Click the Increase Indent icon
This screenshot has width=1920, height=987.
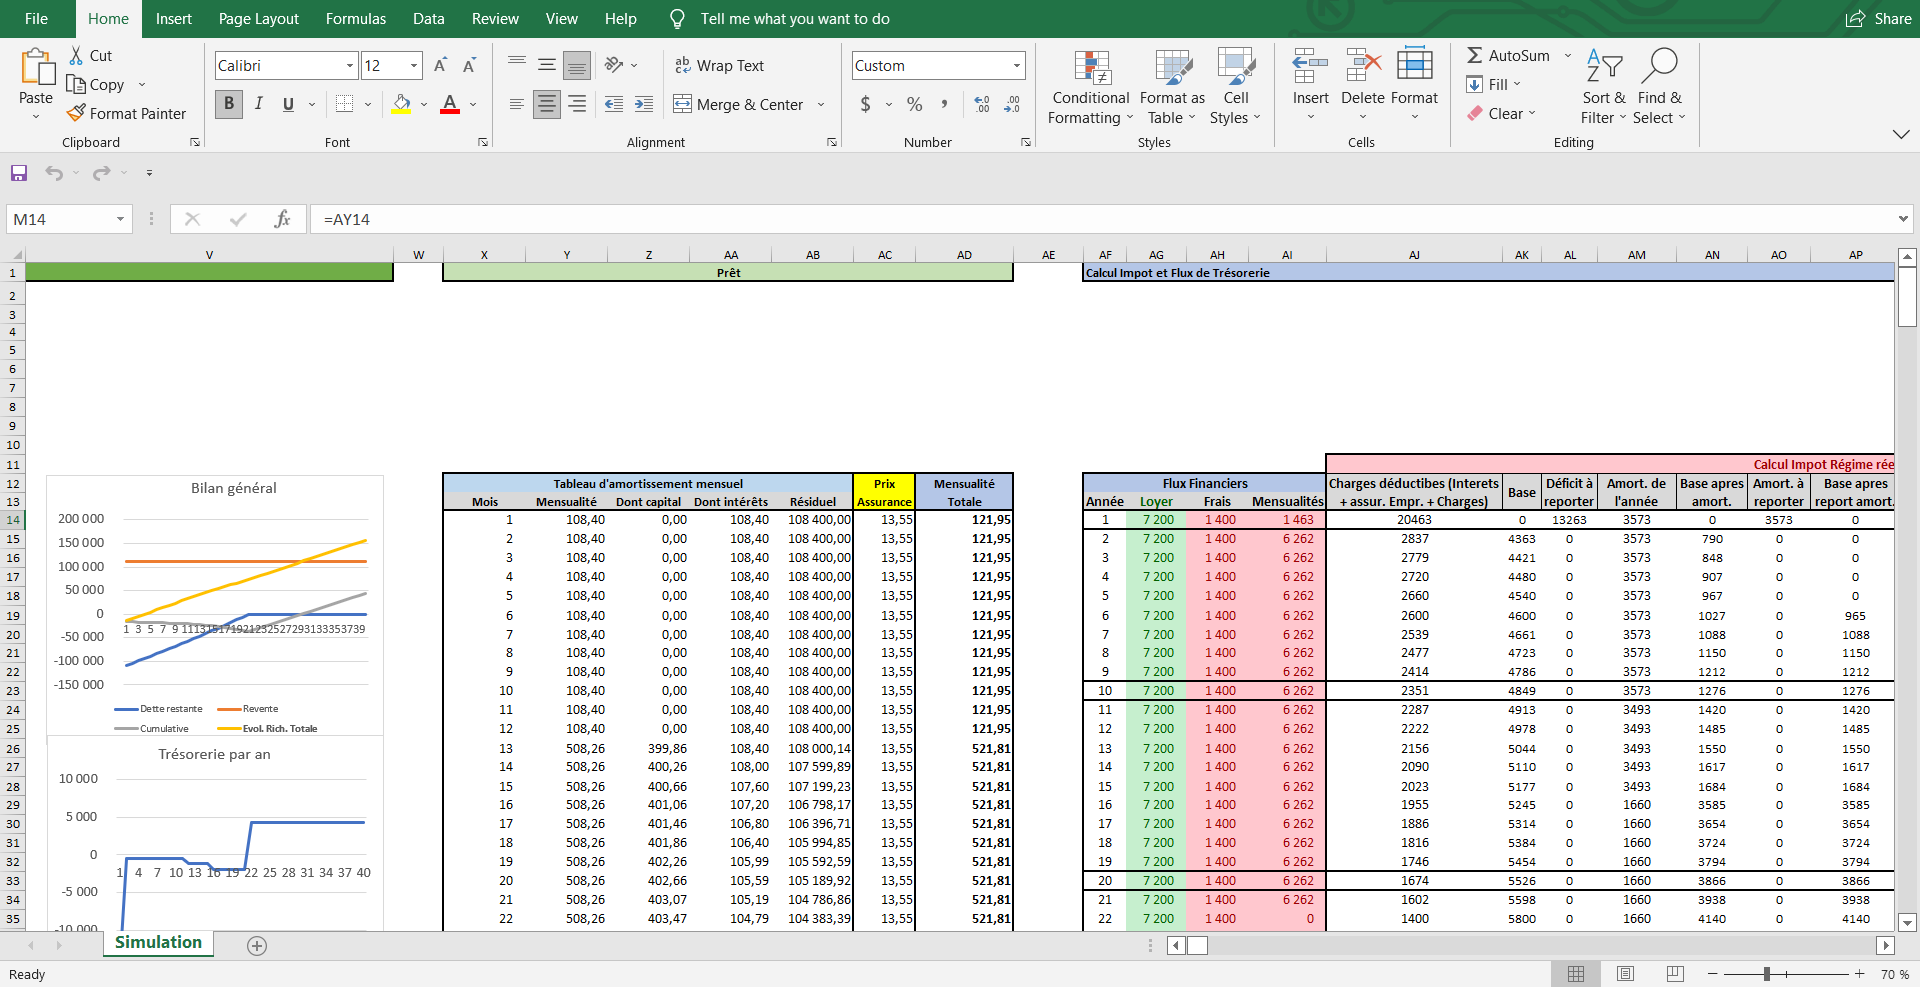click(644, 104)
